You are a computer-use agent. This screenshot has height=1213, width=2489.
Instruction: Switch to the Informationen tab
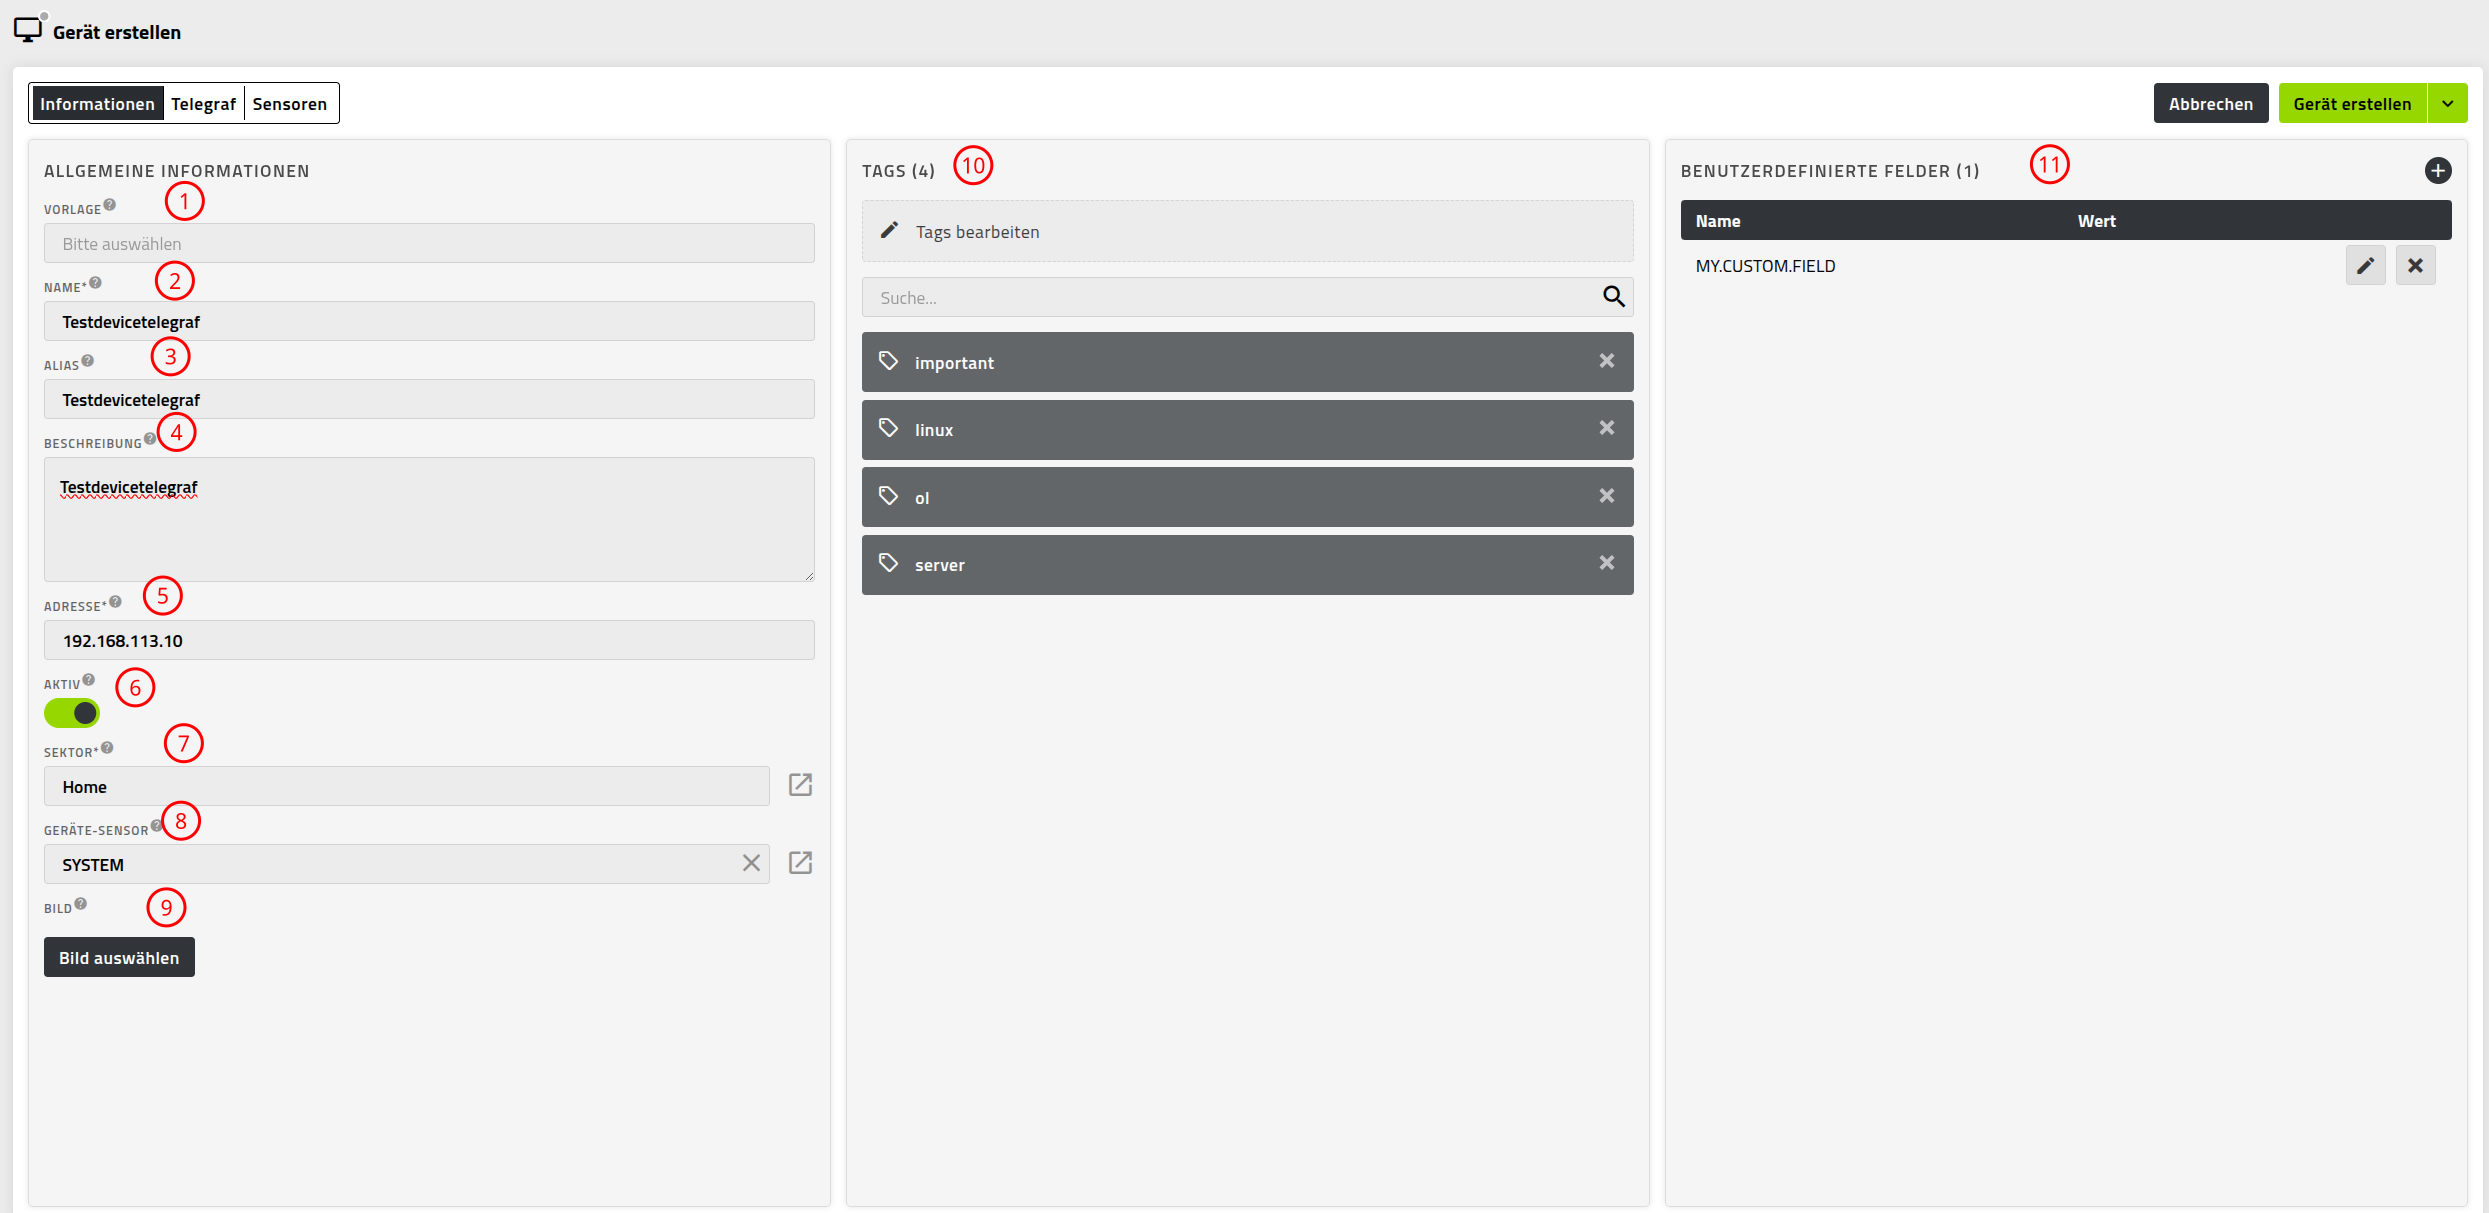pos(97,103)
